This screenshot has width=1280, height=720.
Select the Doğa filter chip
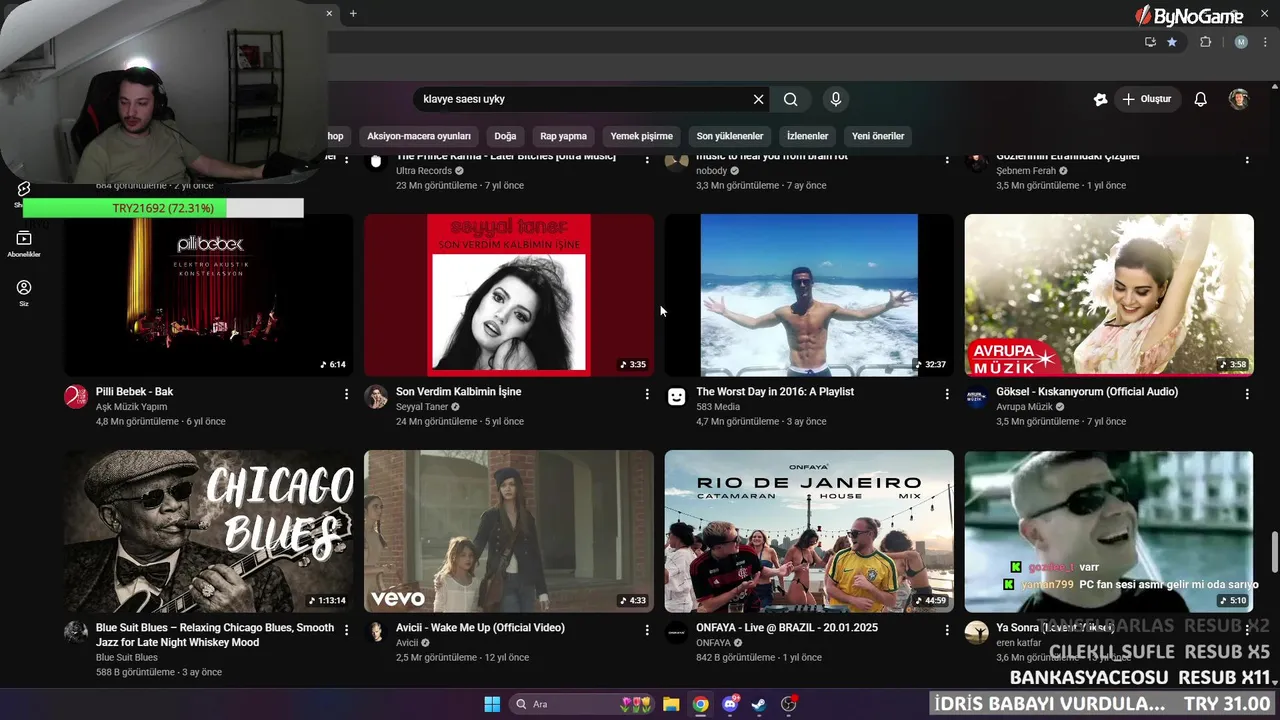point(505,136)
